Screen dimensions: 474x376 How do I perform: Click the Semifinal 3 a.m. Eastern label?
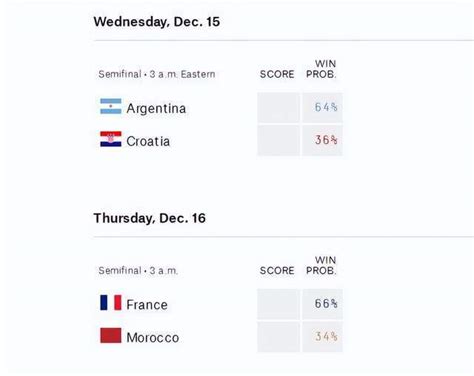click(157, 74)
